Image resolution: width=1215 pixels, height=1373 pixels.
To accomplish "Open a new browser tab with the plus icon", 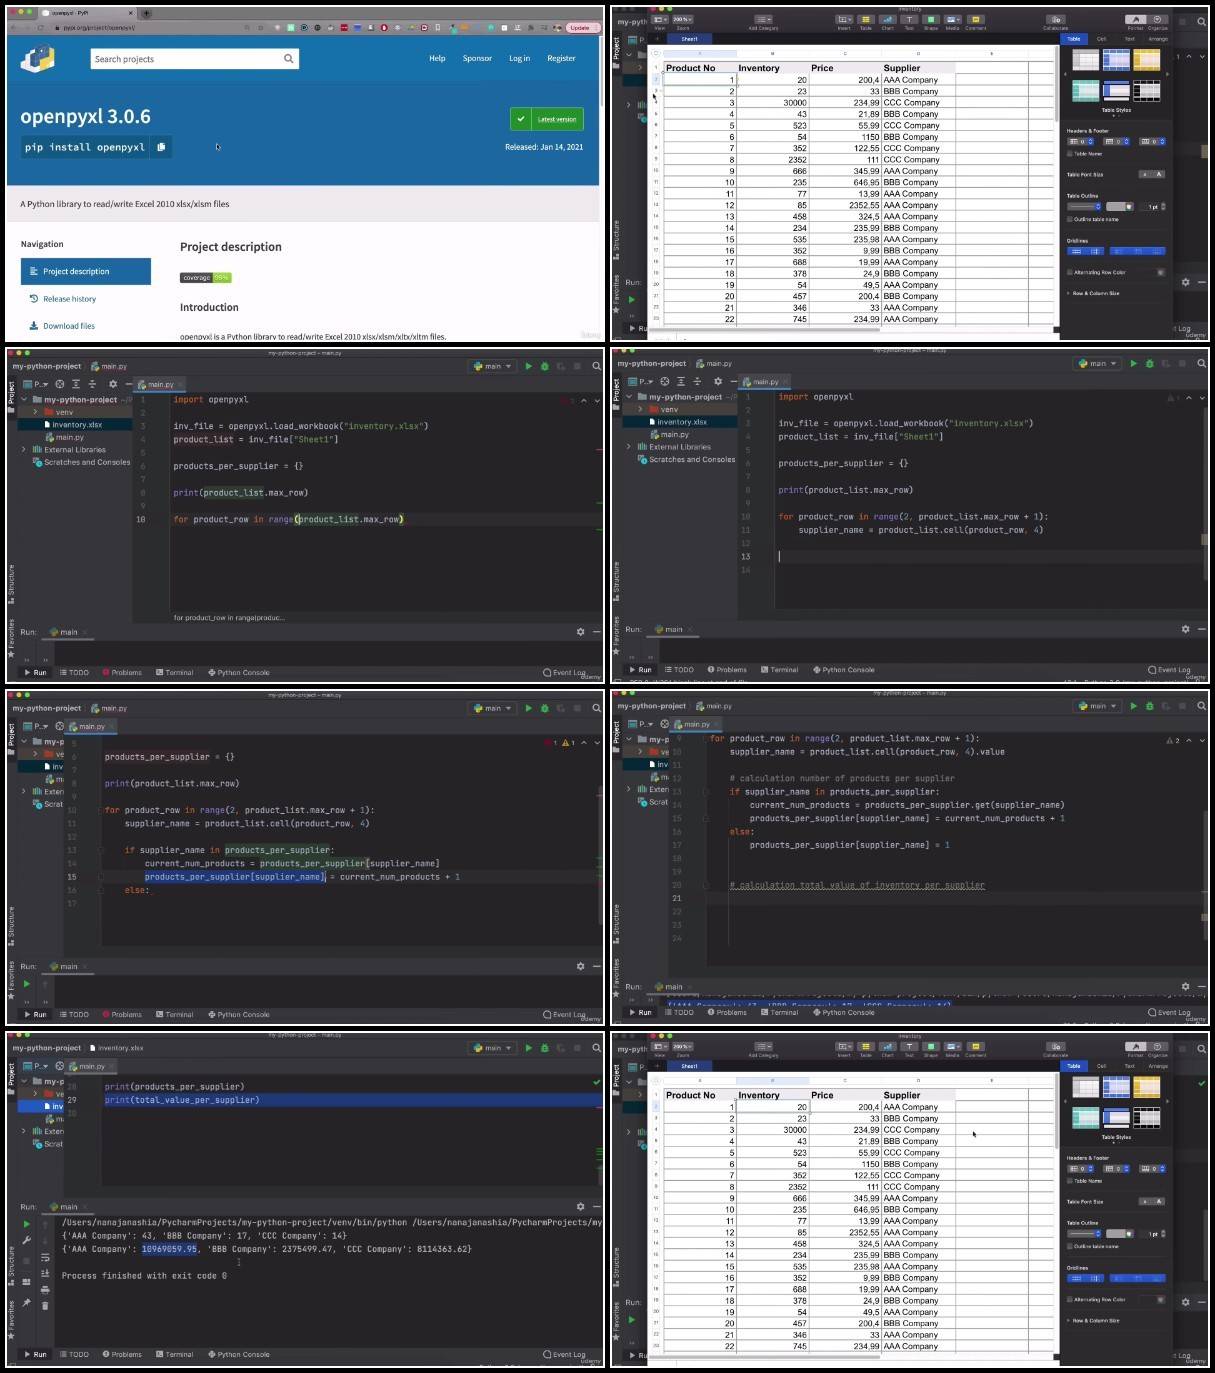I will click(146, 14).
